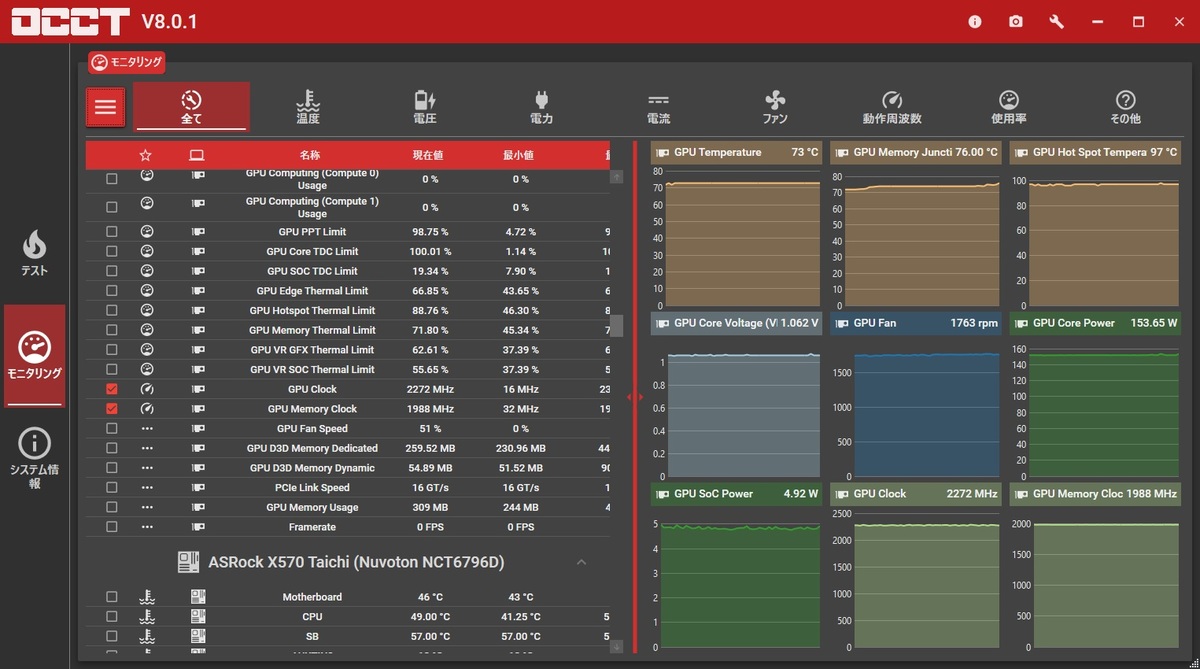Open the hamburger menu button

tap(105, 107)
